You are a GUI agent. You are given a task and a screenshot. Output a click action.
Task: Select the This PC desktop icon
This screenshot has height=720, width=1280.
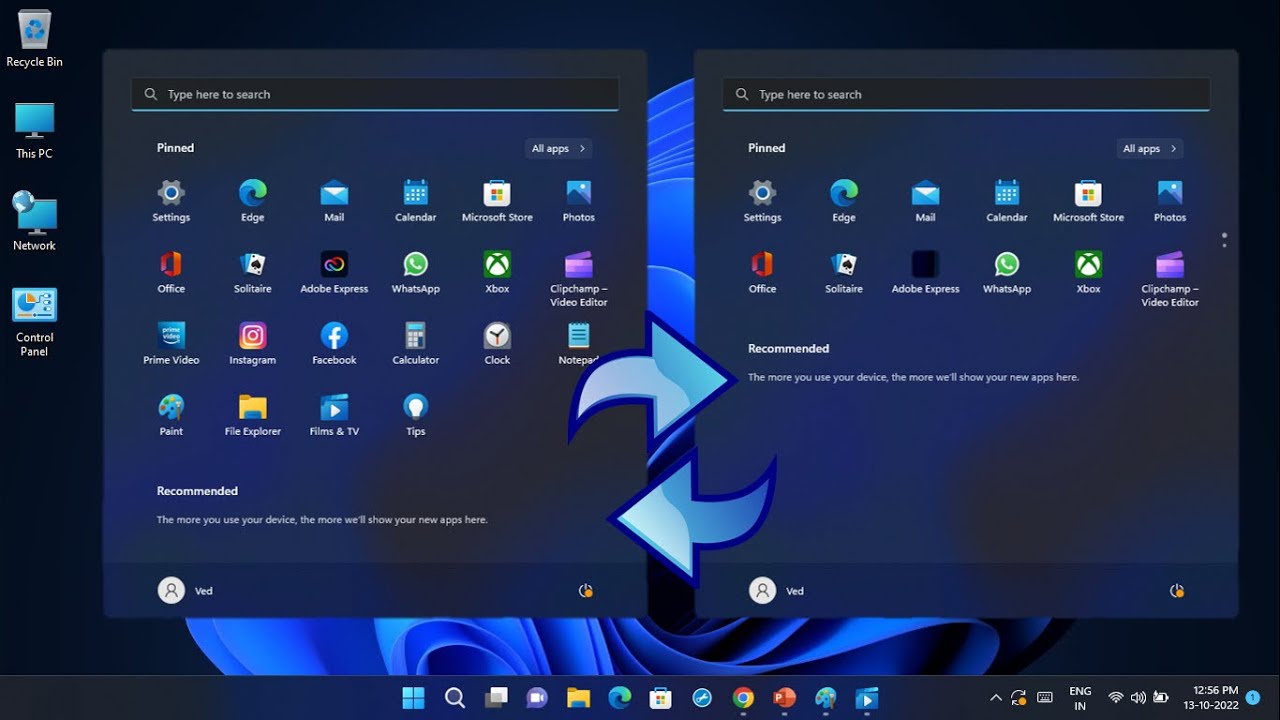(x=34, y=131)
